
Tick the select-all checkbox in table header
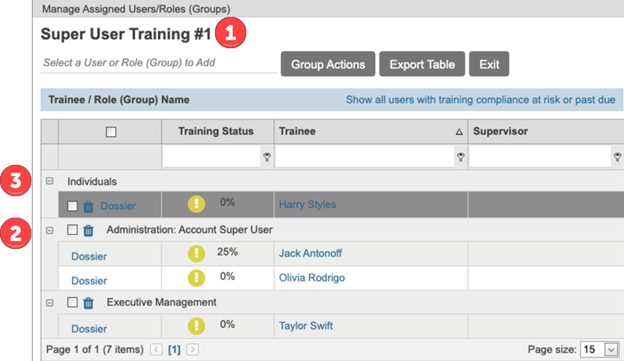click(x=111, y=132)
